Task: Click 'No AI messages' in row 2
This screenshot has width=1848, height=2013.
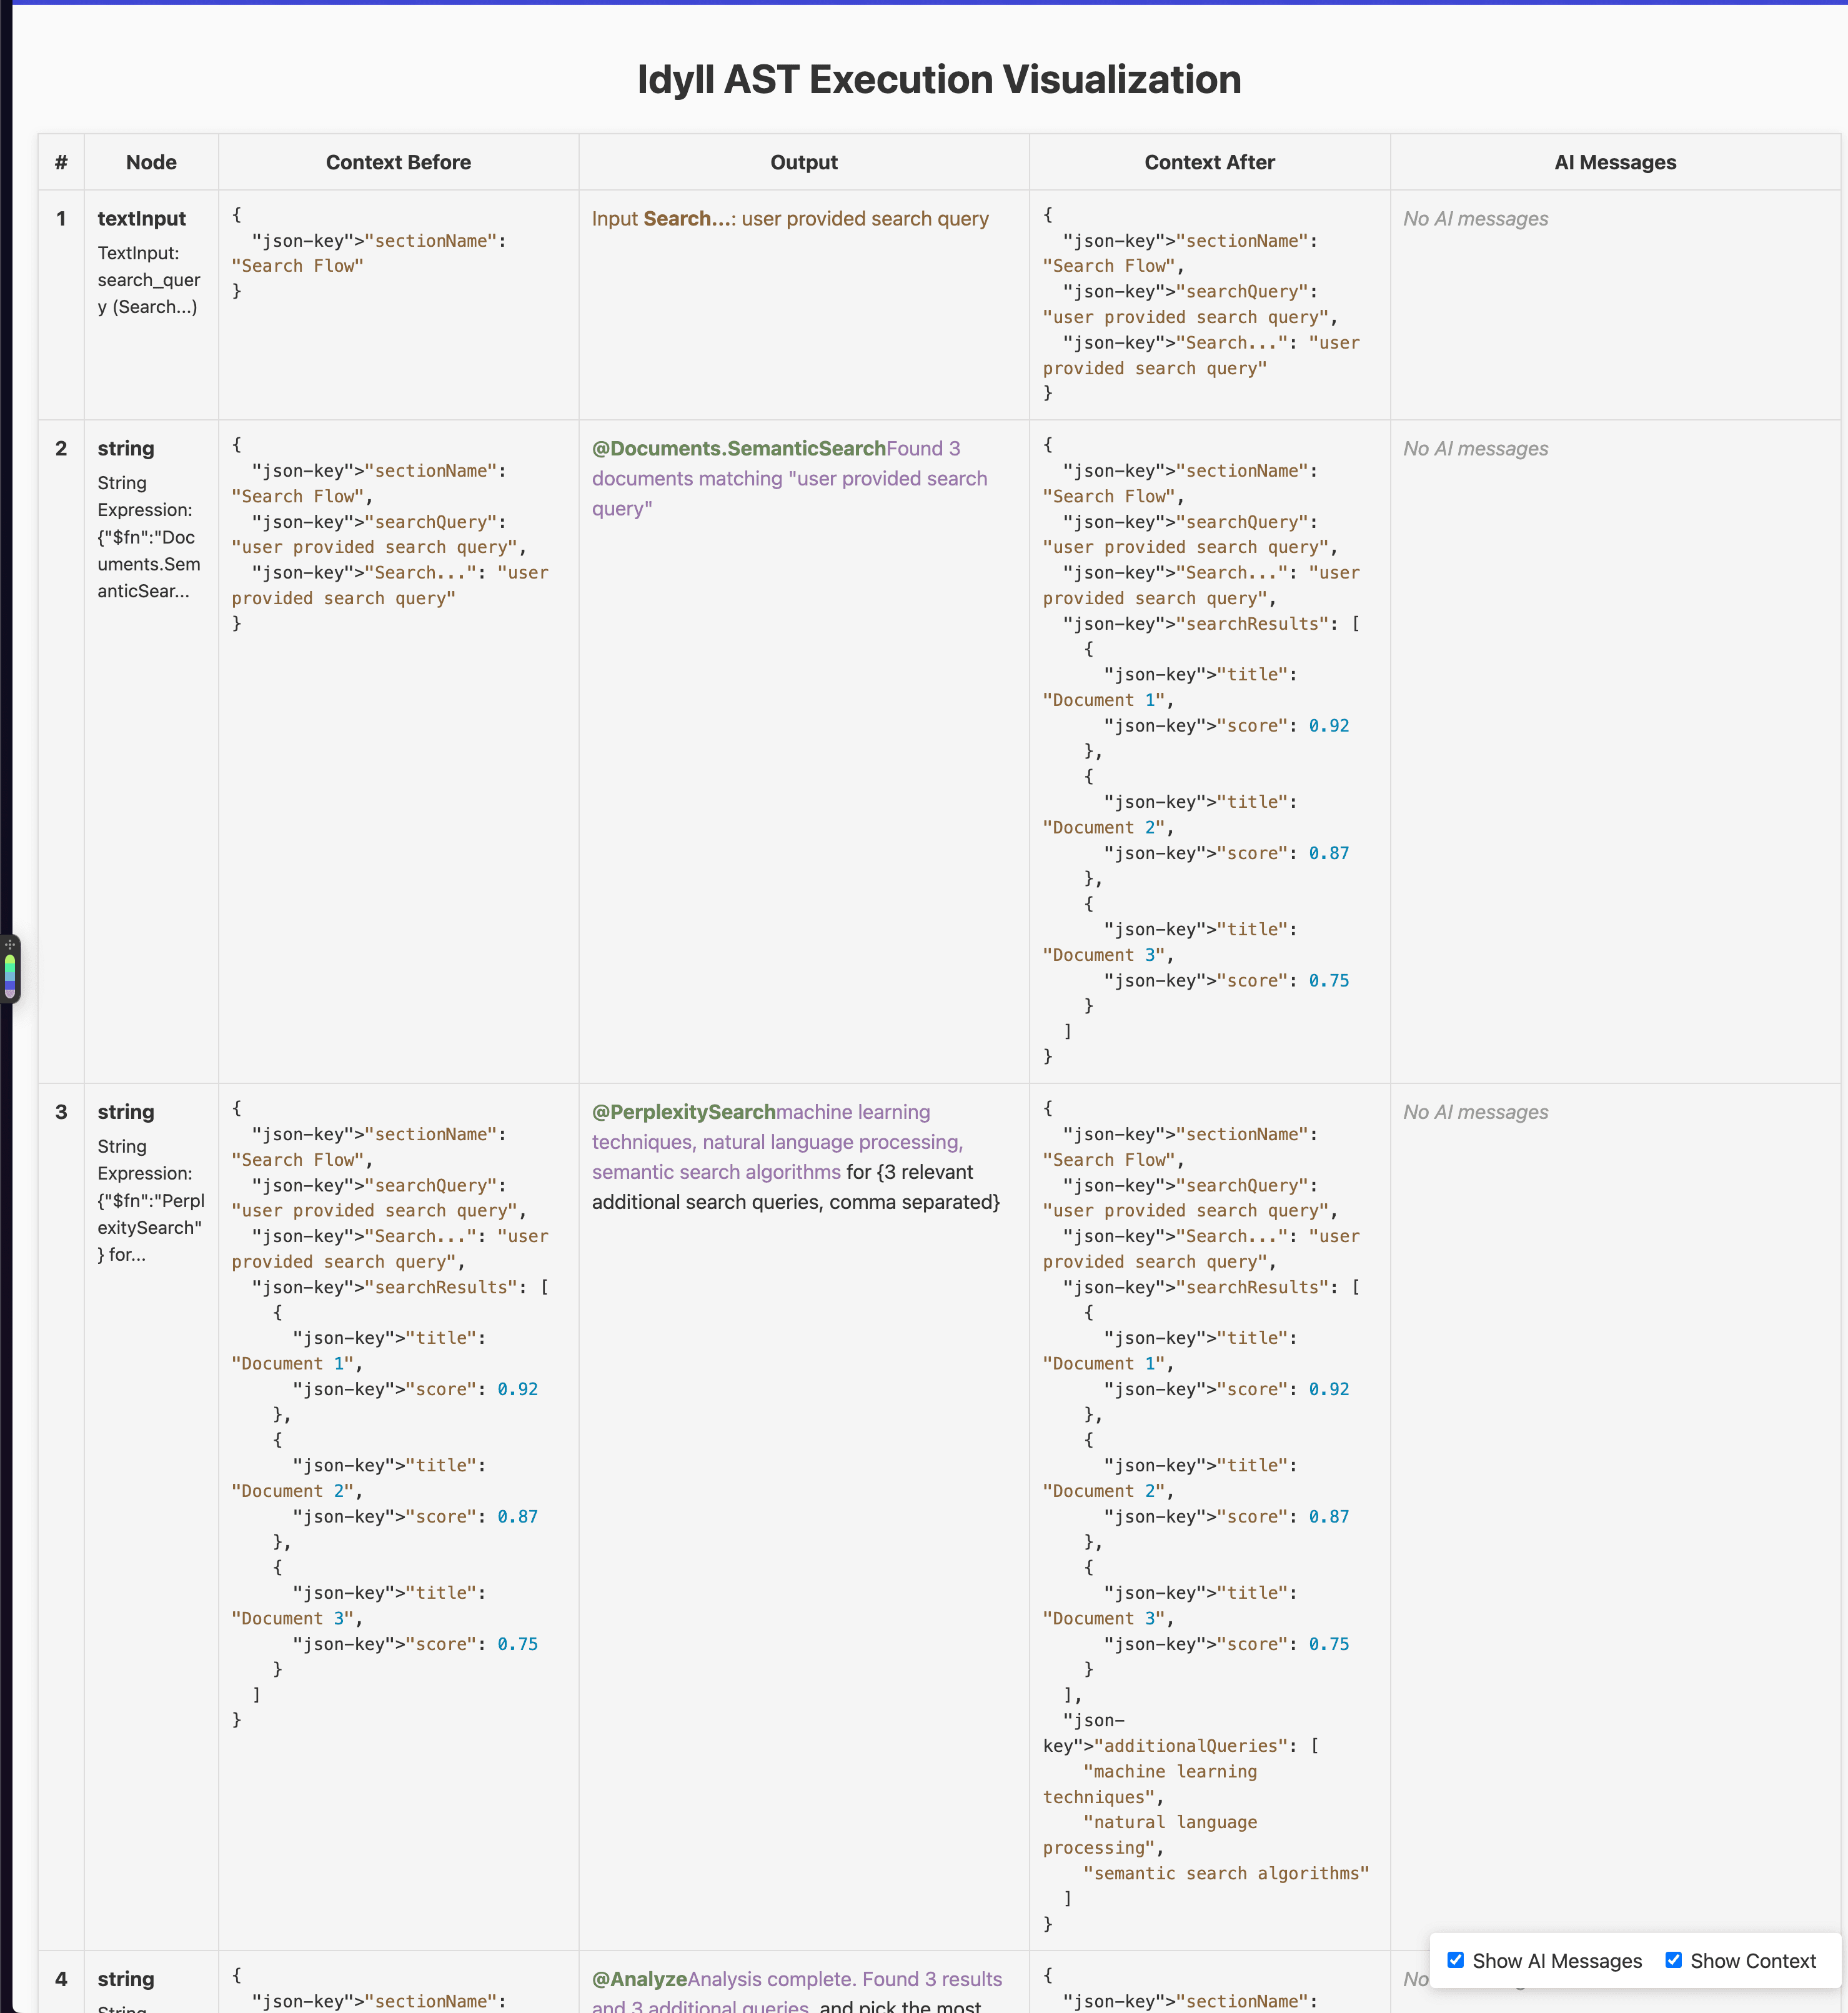Action: pos(1475,449)
